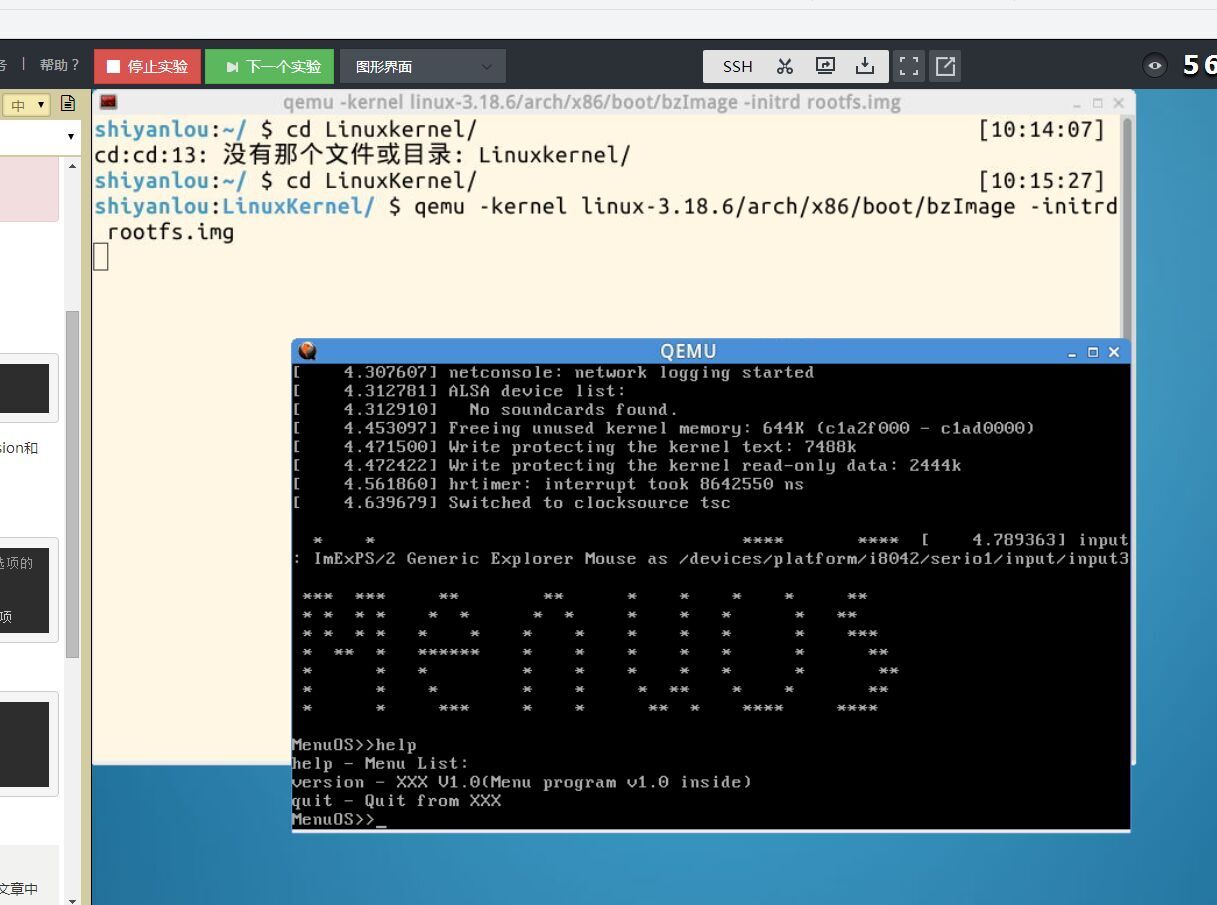Click the QEMU window's app icon
Screen dimensions: 1217x905
click(307, 351)
